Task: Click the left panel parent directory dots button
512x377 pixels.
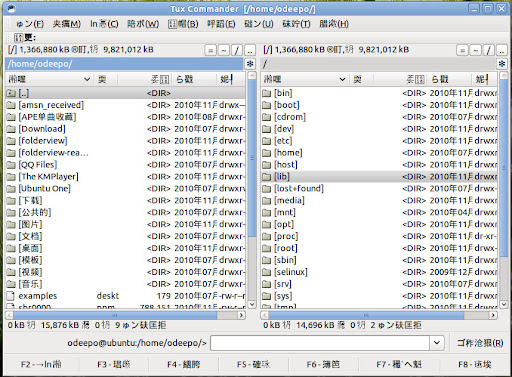Action: coord(250,50)
